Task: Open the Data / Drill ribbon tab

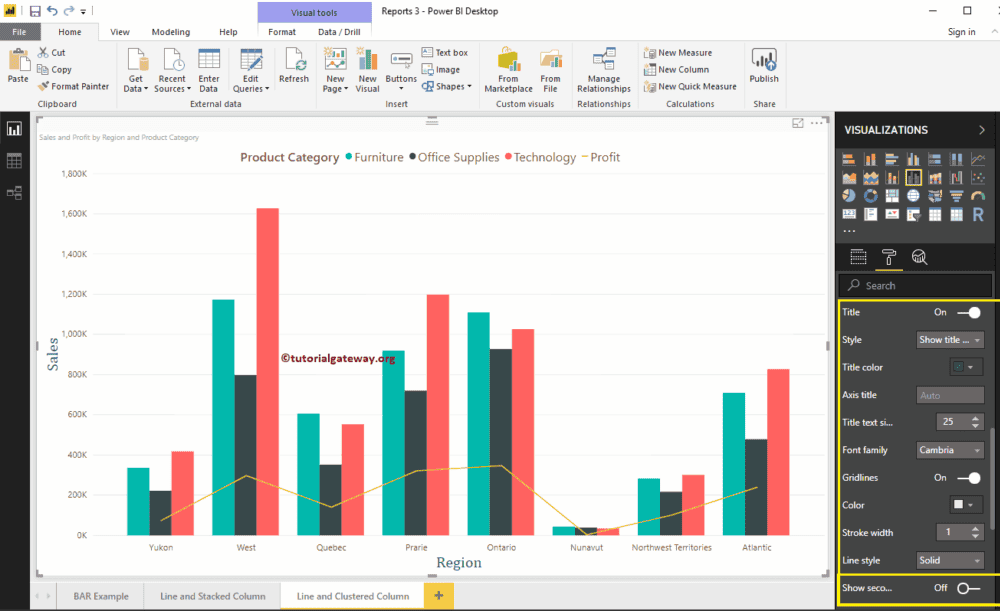Action: 339,32
